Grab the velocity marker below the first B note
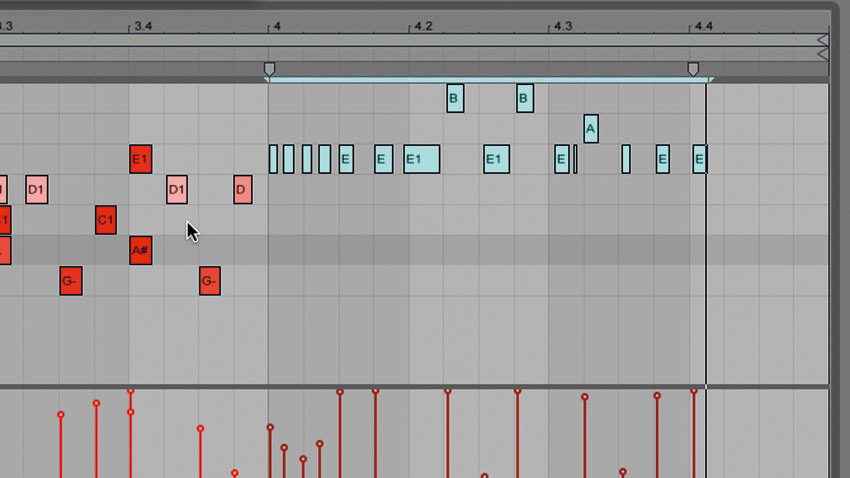Image resolution: width=850 pixels, height=478 pixels. click(447, 390)
